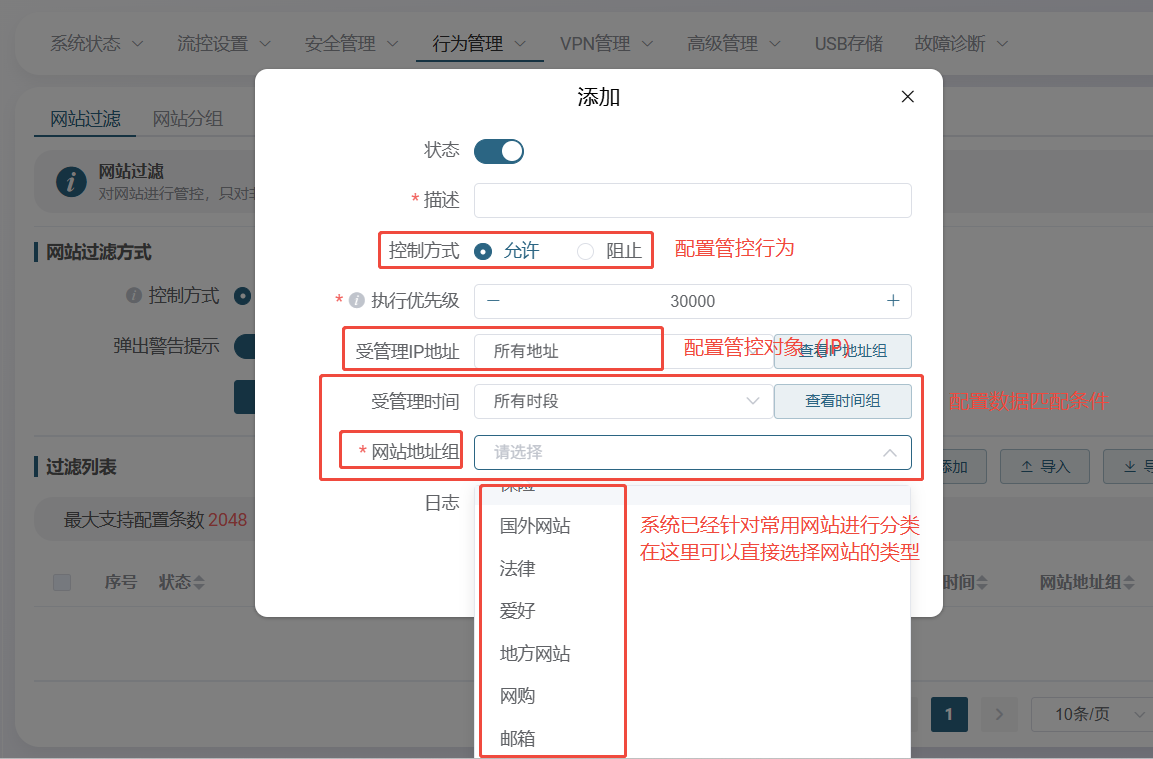
Task: Select the 允许 radio button
Action: pos(484,252)
